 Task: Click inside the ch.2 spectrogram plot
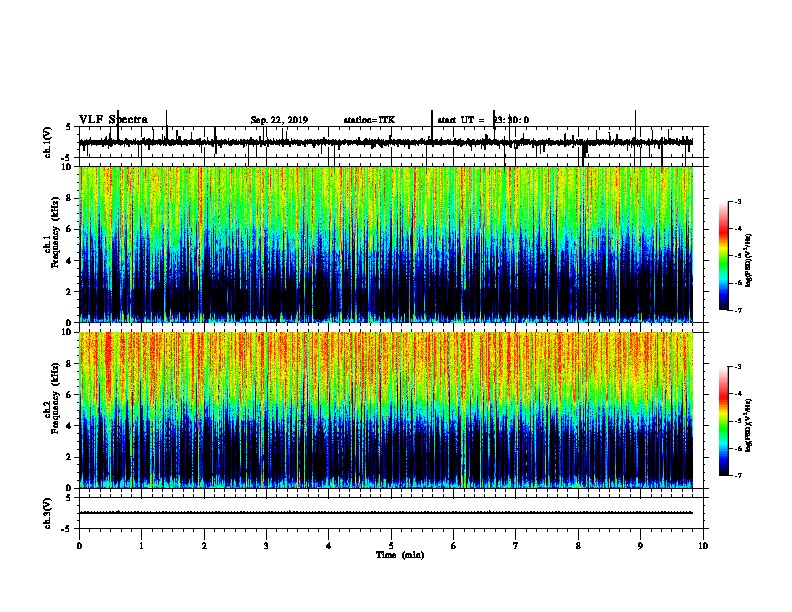[386, 410]
